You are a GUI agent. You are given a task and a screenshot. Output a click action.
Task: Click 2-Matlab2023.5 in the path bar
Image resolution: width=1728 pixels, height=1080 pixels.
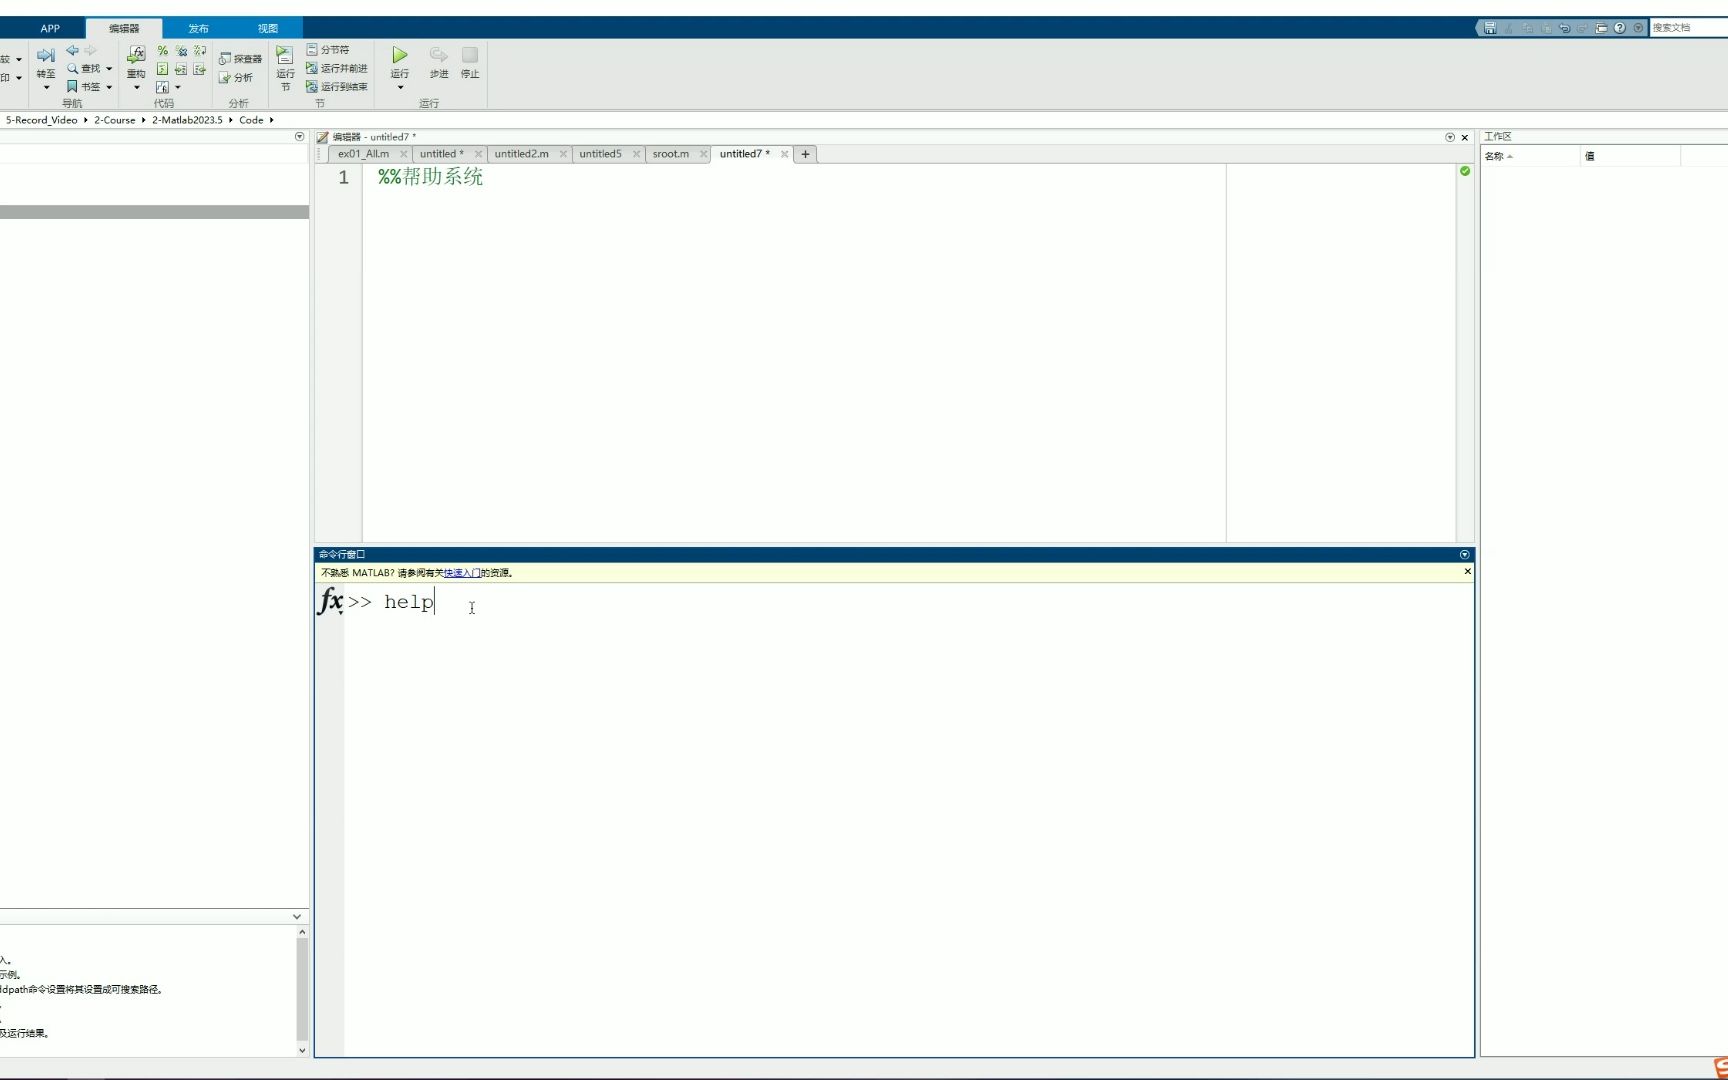tap(187, 120)
